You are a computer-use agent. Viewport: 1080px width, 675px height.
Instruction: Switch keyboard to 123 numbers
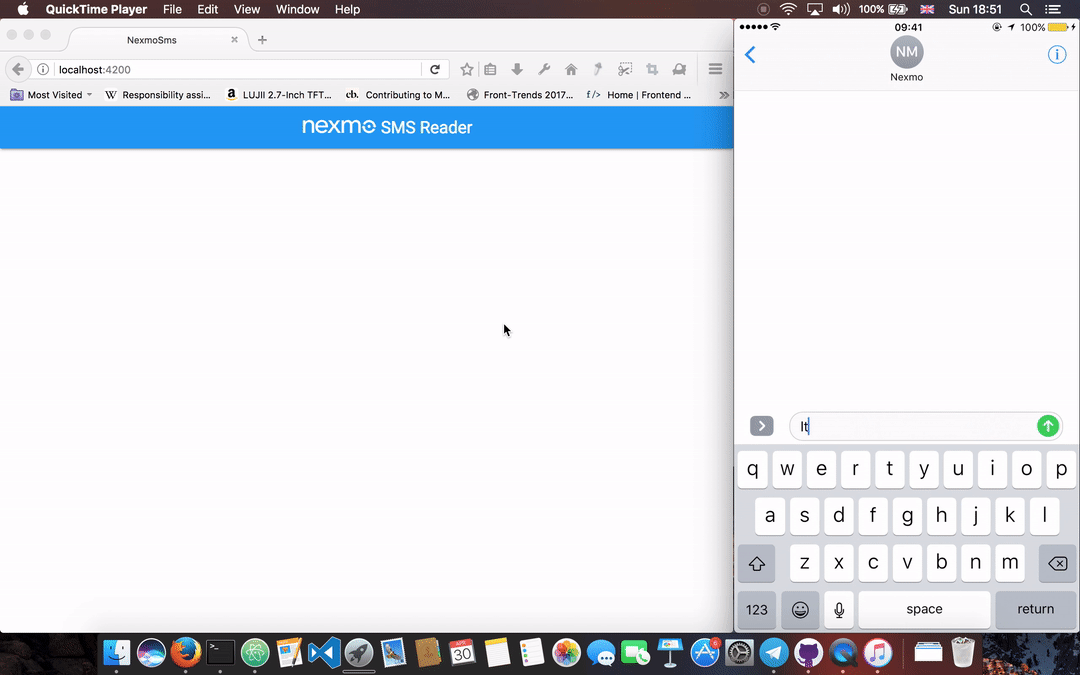pos(756,610)
